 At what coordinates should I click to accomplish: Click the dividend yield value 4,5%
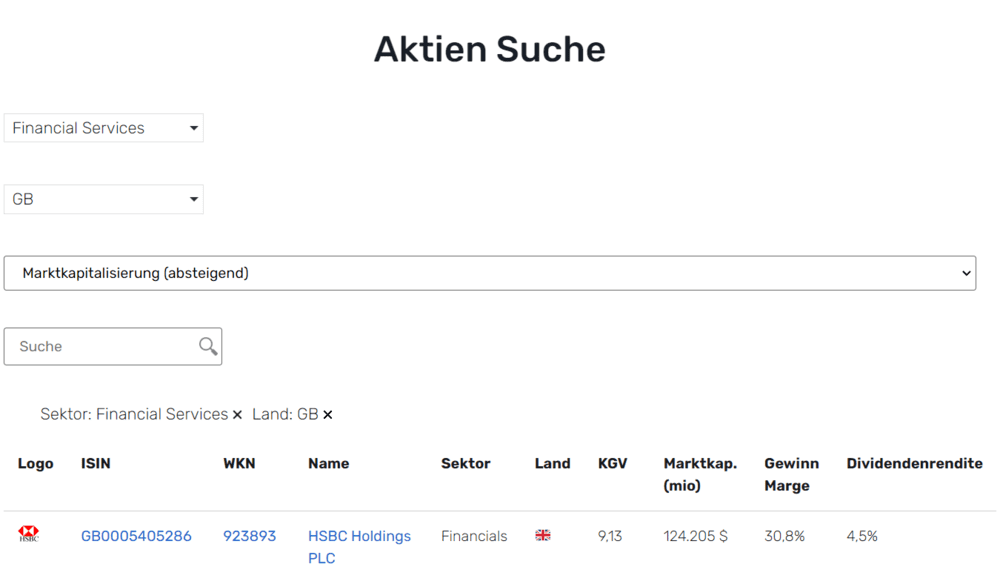click(862, 536)
